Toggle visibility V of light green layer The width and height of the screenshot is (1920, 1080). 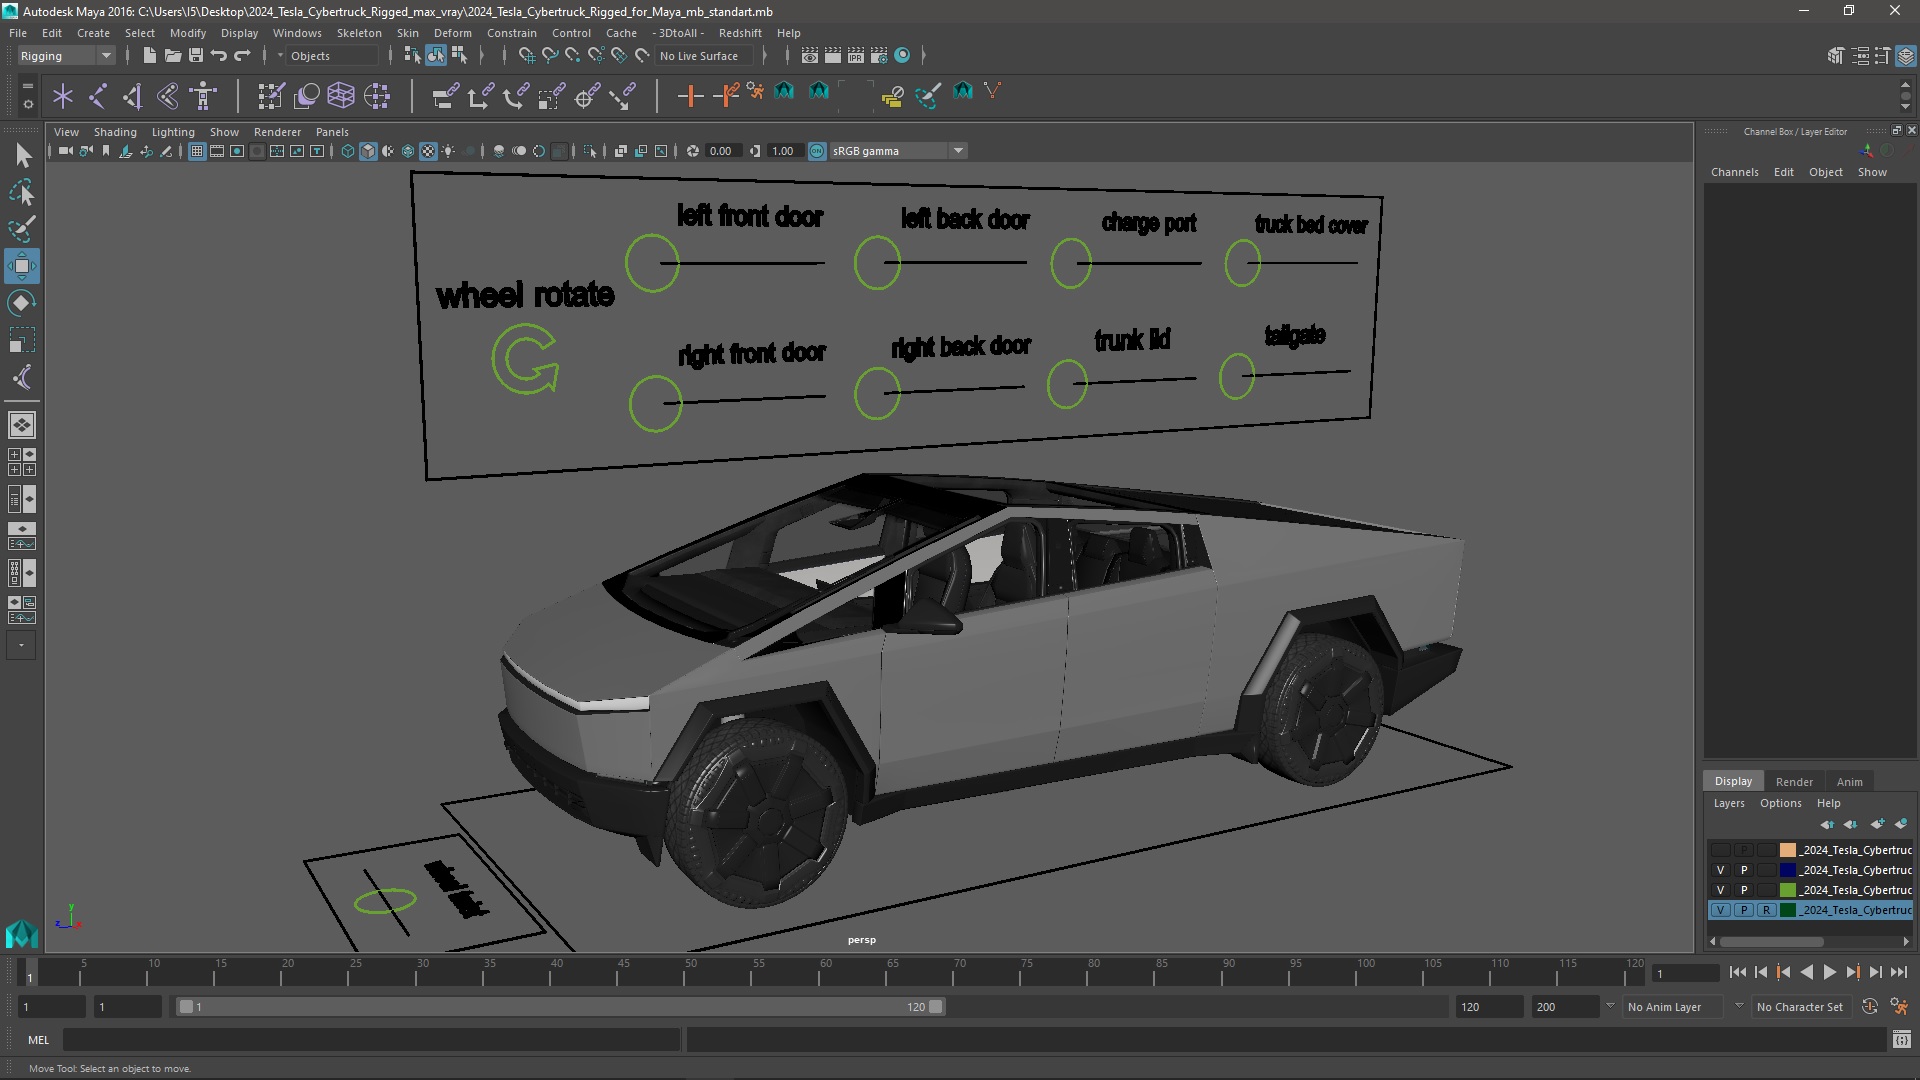[x=1720, y=890]
